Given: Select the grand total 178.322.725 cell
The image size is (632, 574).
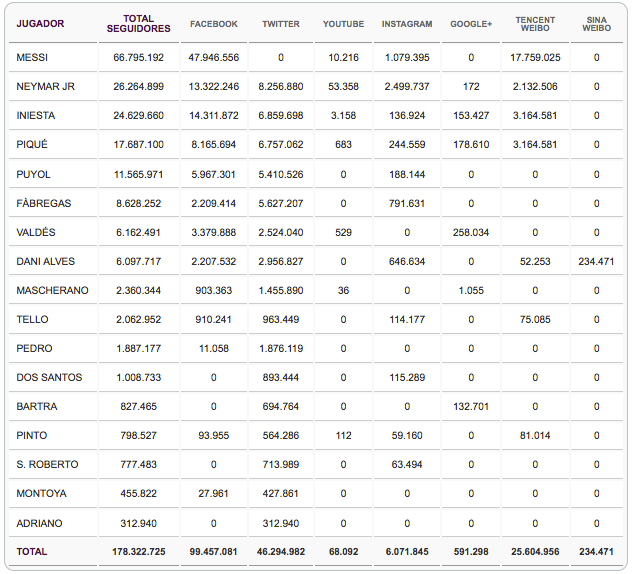Looking at the screenshot, I should (138, 552).
